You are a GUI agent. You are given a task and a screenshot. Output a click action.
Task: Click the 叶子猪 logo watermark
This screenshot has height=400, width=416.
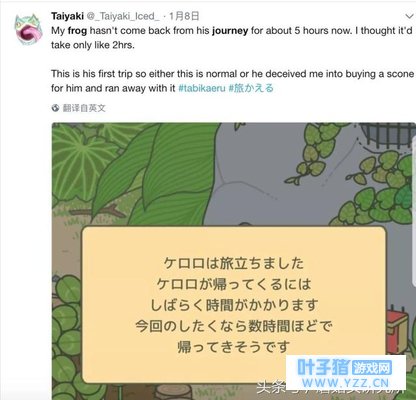323,368
